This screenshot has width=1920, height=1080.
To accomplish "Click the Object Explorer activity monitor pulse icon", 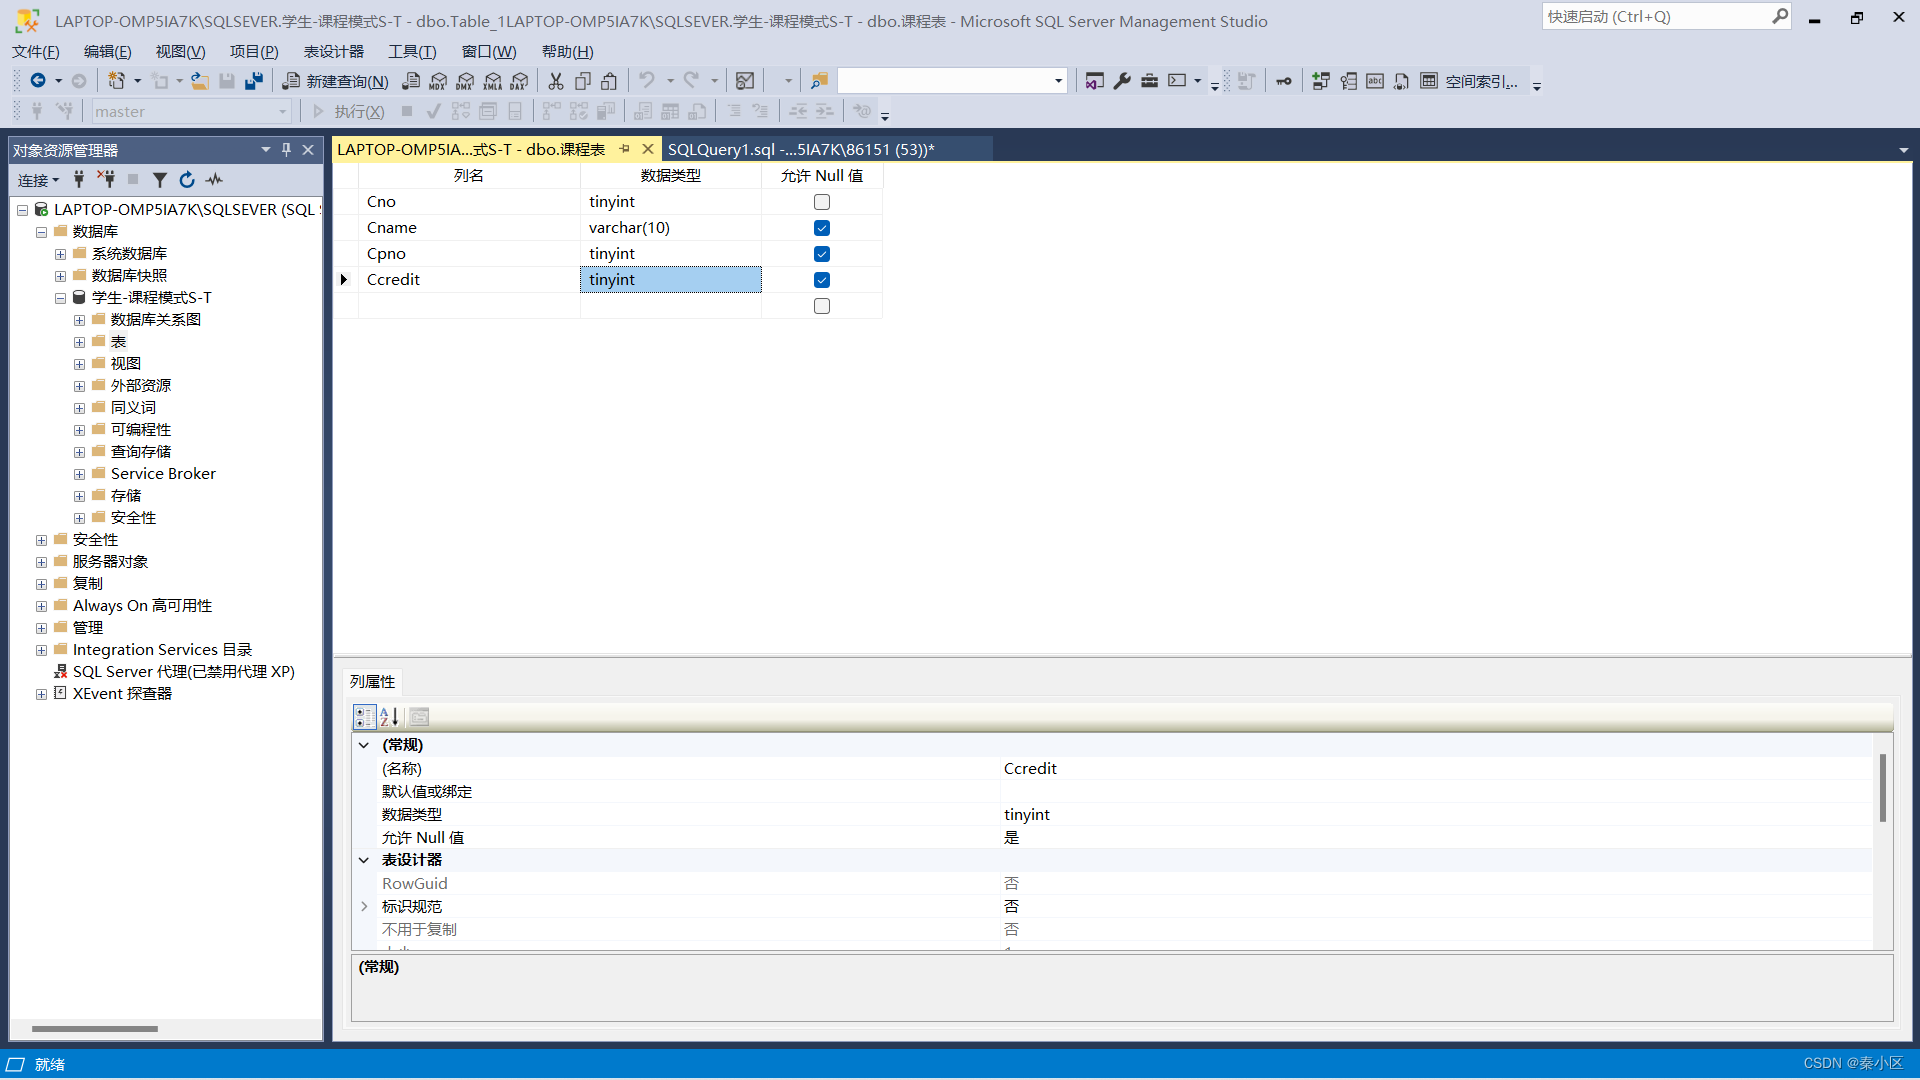I will [214, 180].
